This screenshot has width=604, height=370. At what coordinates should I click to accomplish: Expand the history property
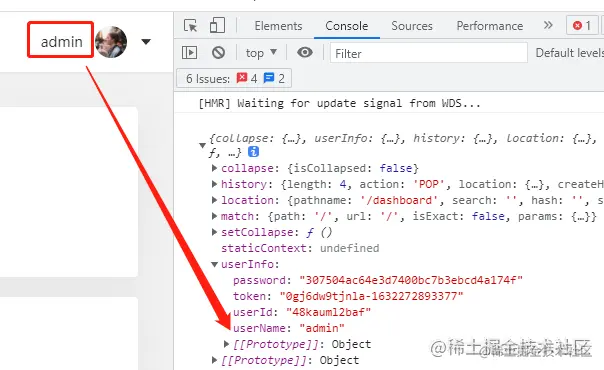215,184
